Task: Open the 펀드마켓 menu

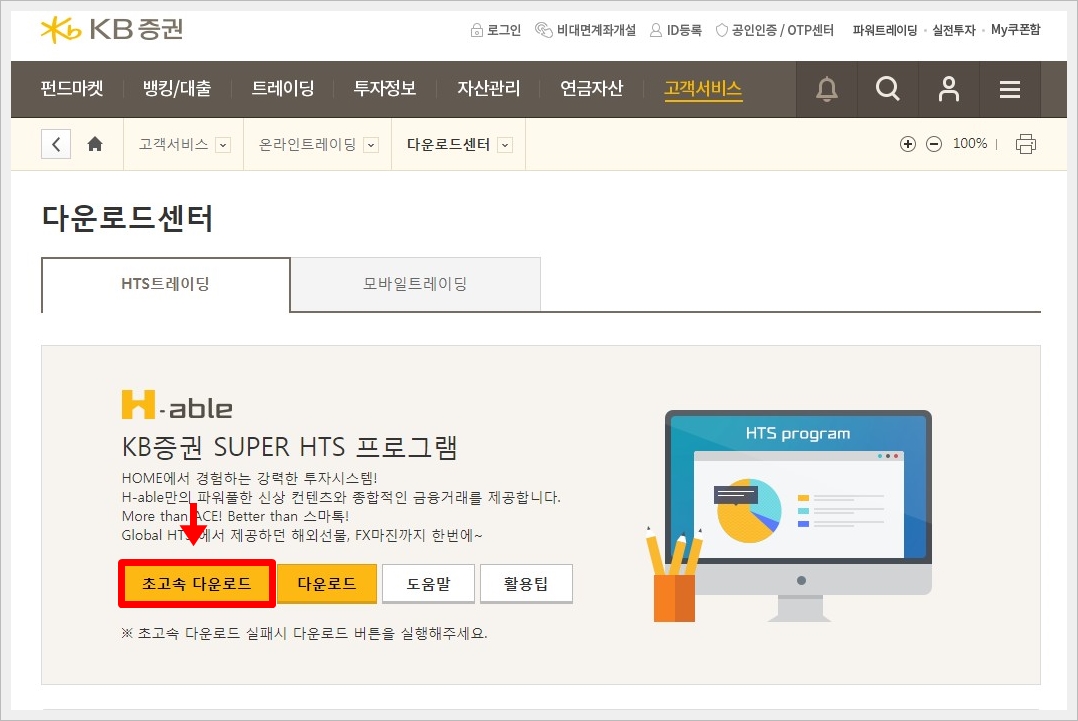Action: coord(72,89)
